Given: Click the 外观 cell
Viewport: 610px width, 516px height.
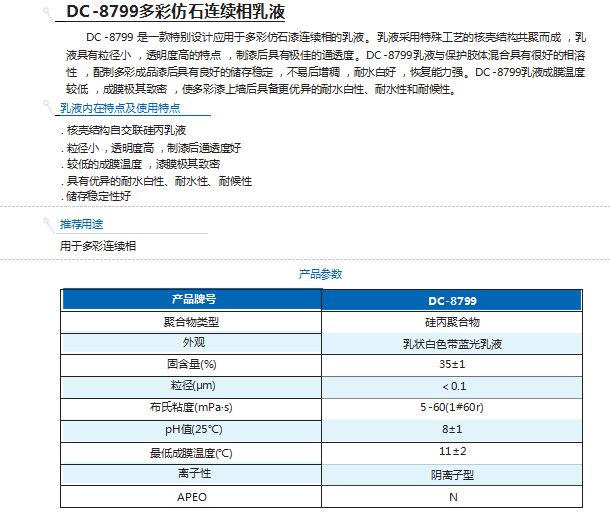Looking at the screenshot, I should 191,343.
